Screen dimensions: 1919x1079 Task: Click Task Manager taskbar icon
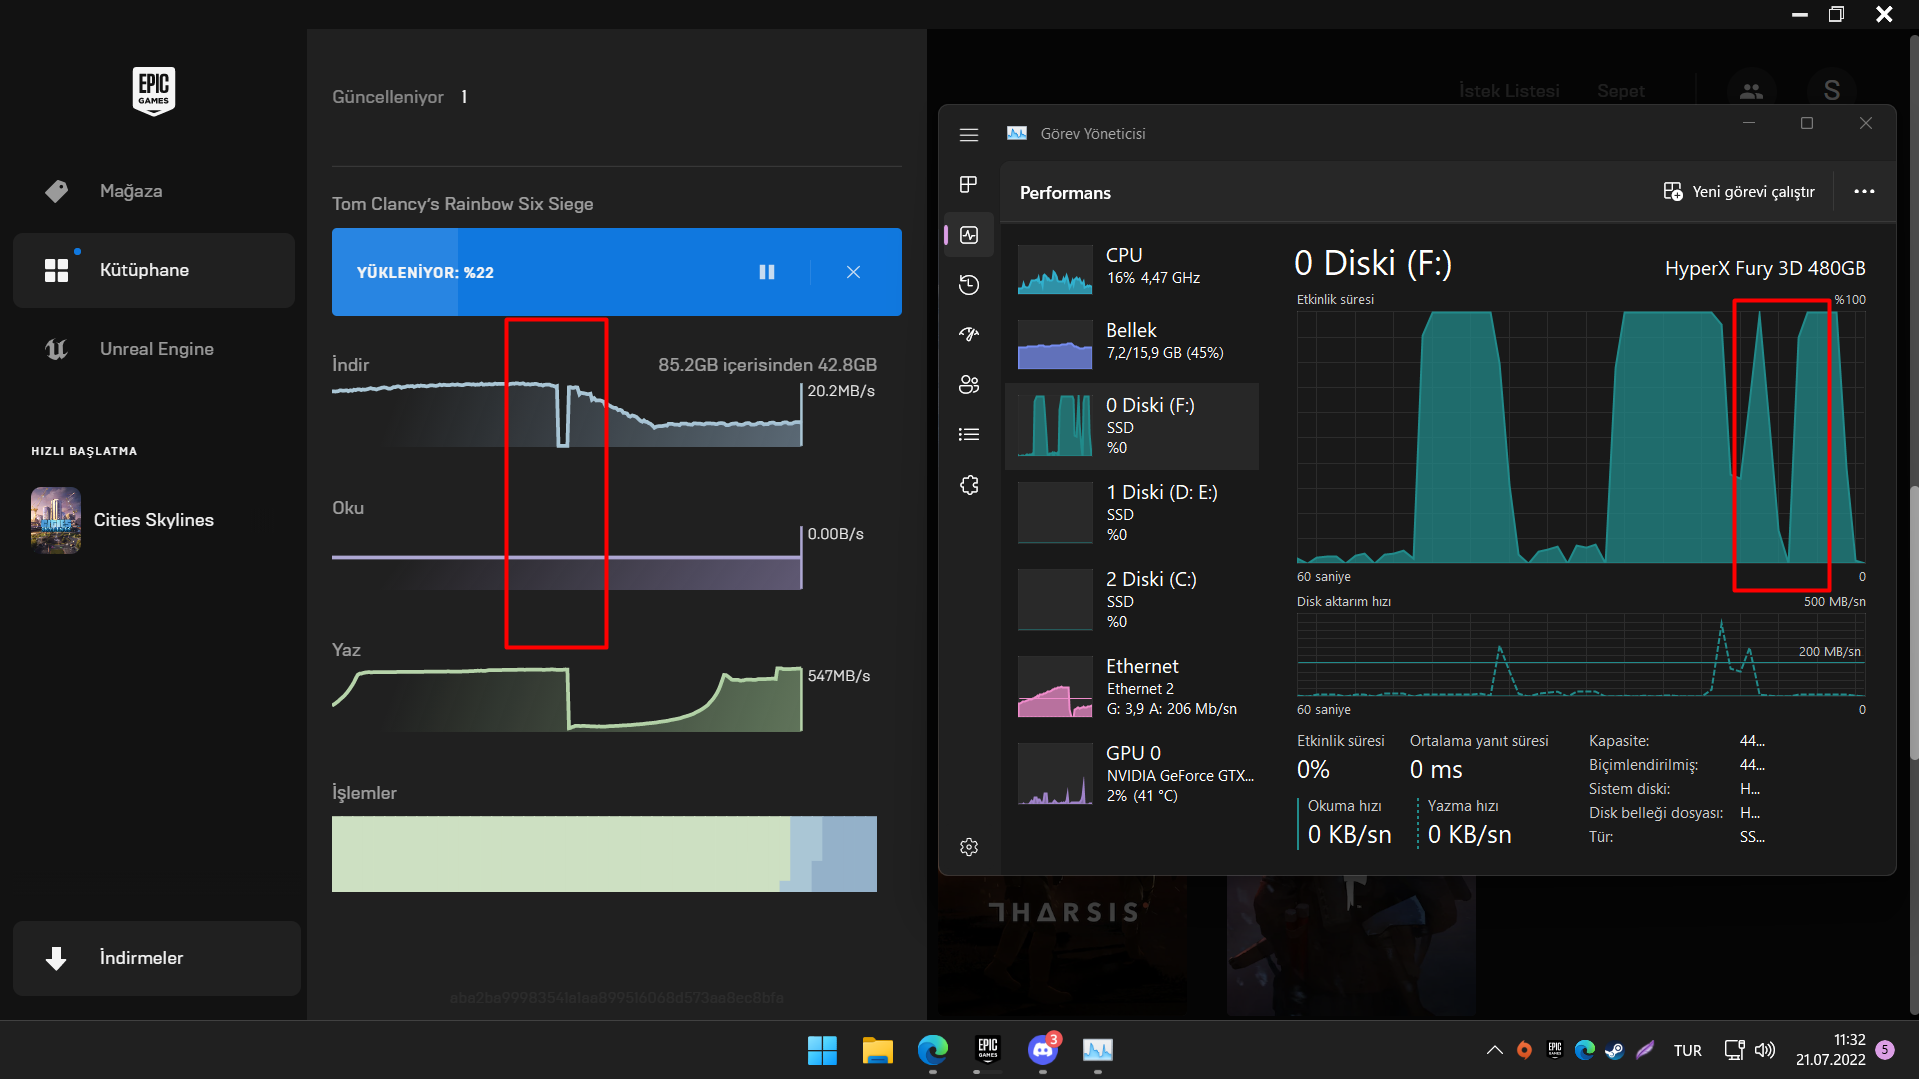pyautogui.click(x=1098, y=1050)
